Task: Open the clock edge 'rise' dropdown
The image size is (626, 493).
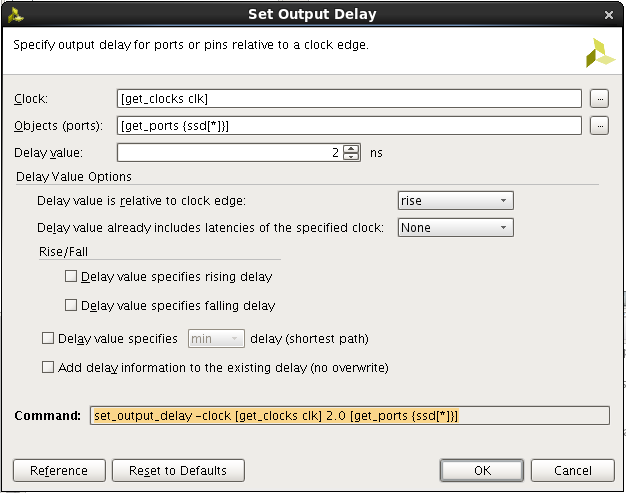Action: [456, 200]
